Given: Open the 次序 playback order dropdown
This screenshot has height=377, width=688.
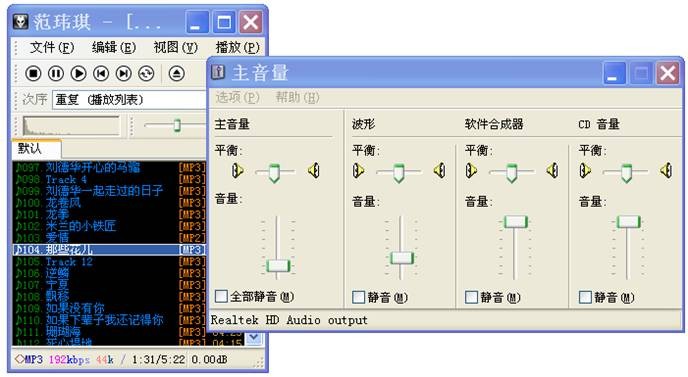Looking at the screenshot, I should pyautogui.click(x=129, y=100).
